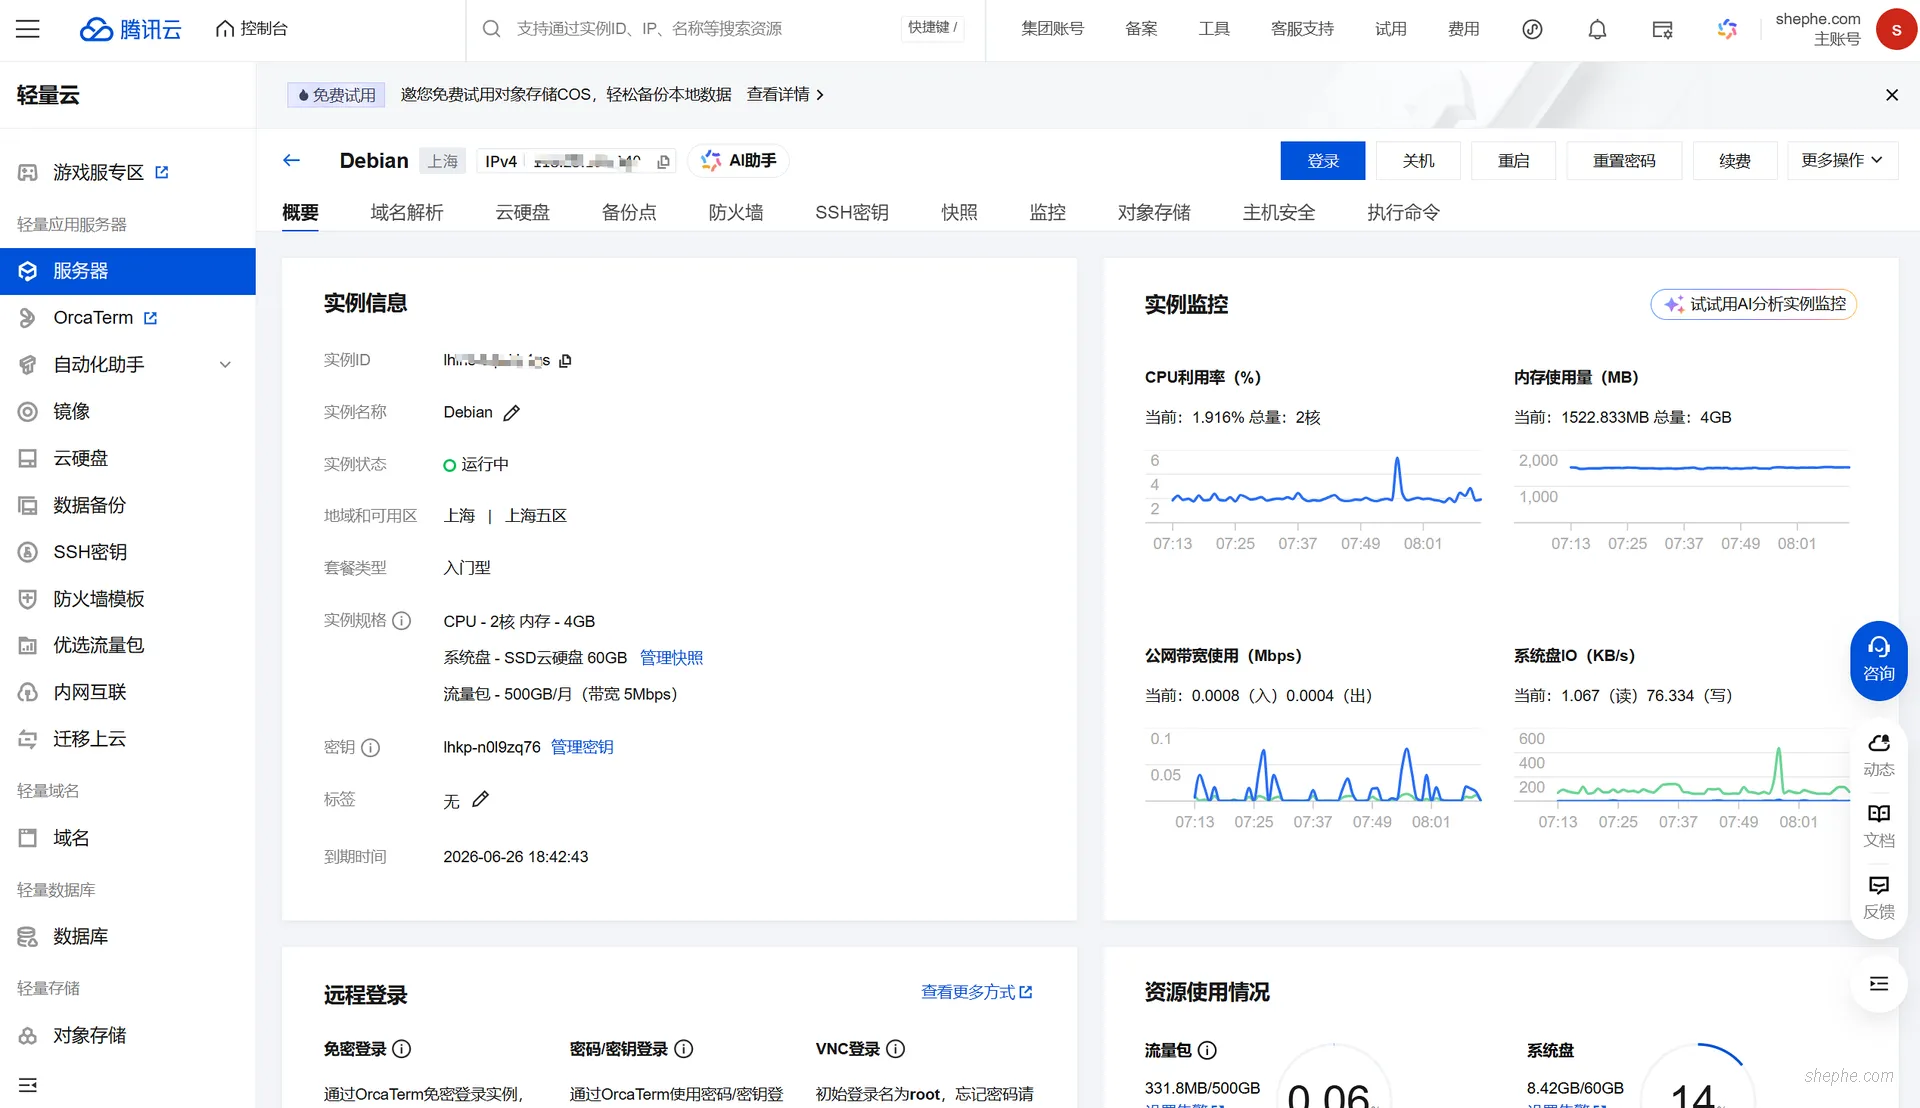
Task: Collapse the 自动化助手 sidebar group
Action: point(225,364)
